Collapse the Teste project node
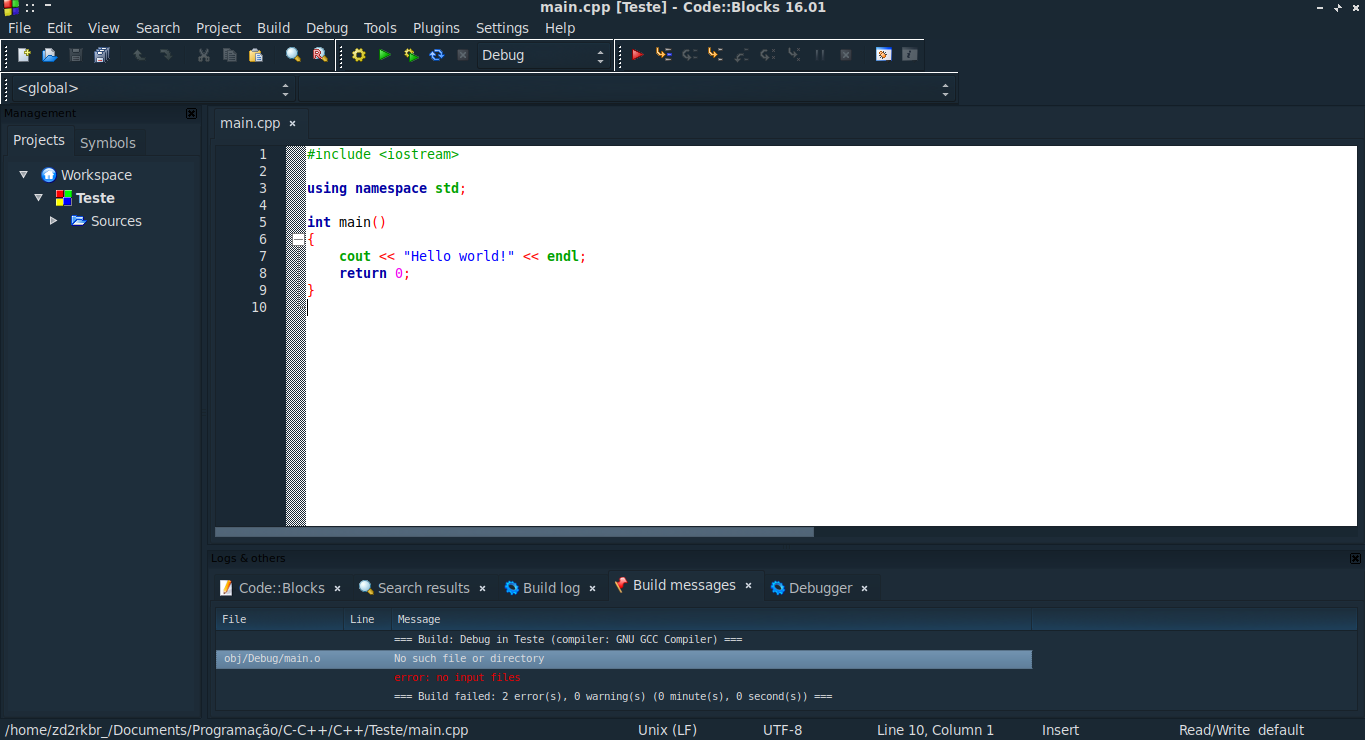The width and height of the screenshot is (1365, 740). click(38, 198)
